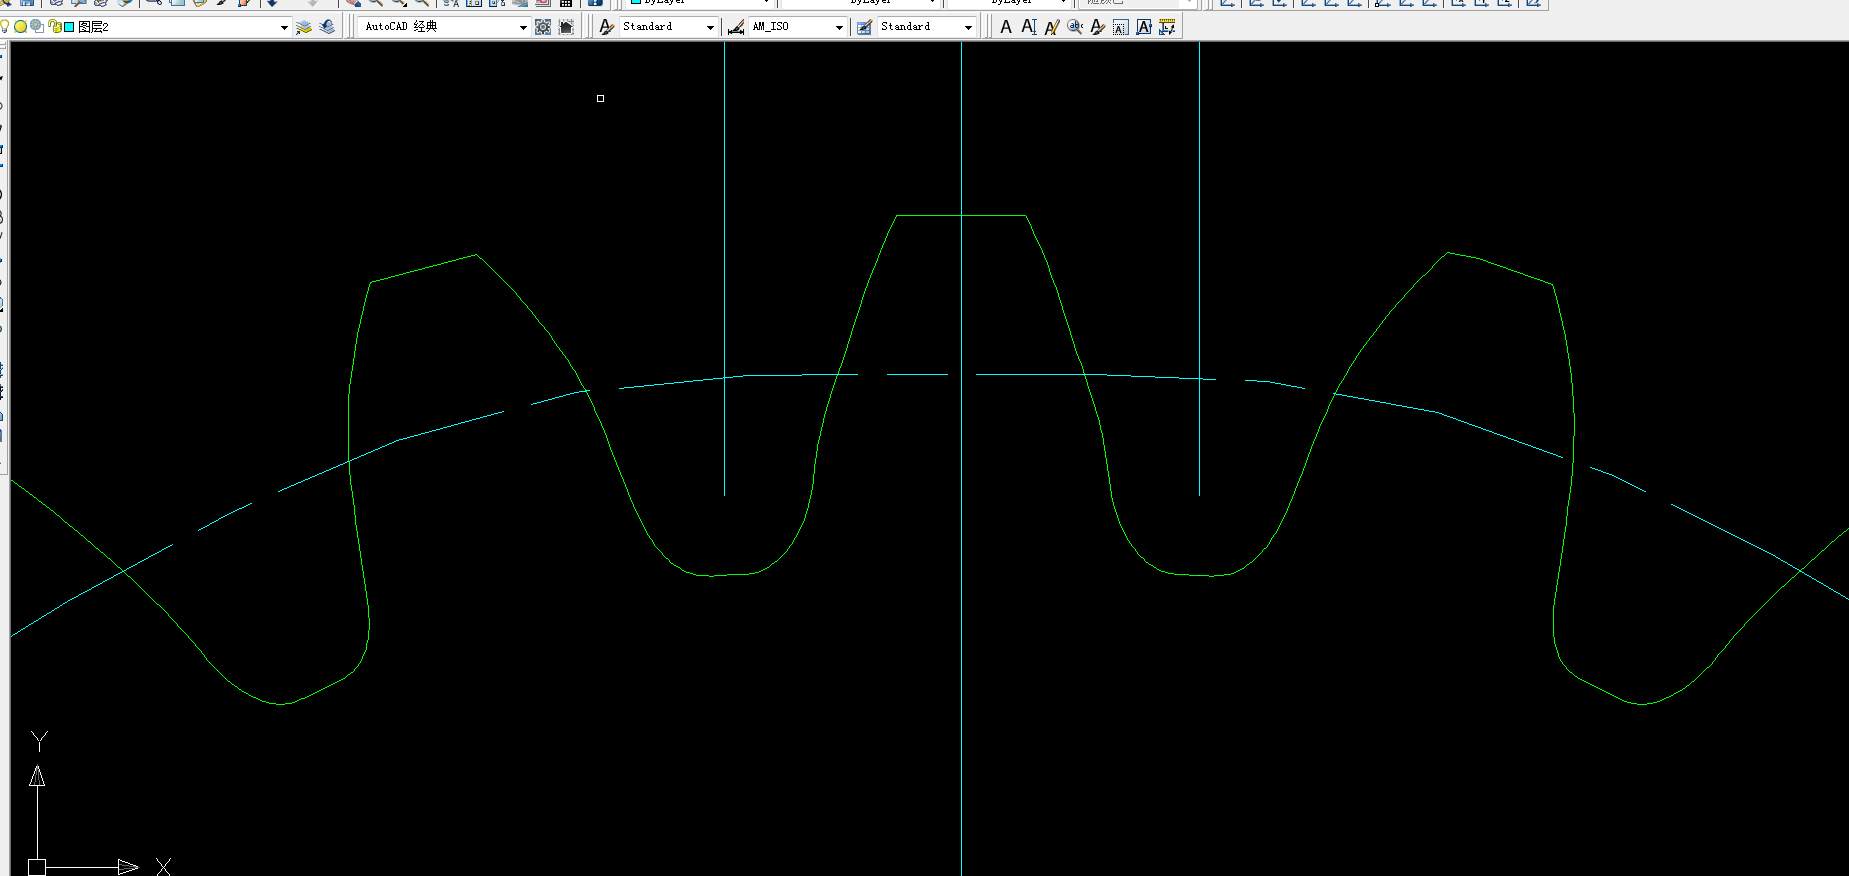The image size is (1849, 876).
Task: Select the Multiline Text tool
Action: (x=1006, y=27)
